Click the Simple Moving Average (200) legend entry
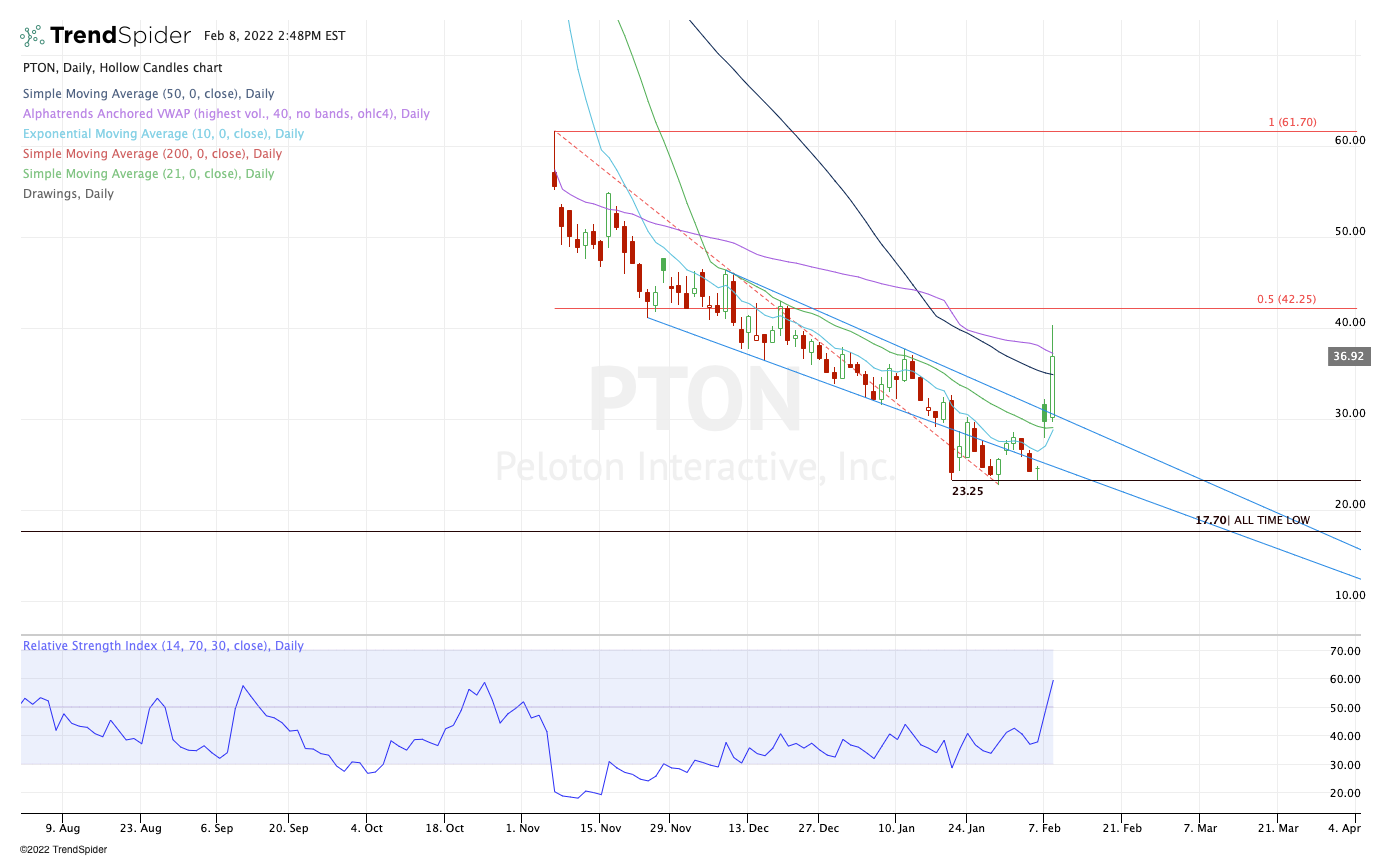 pos(152,154)
